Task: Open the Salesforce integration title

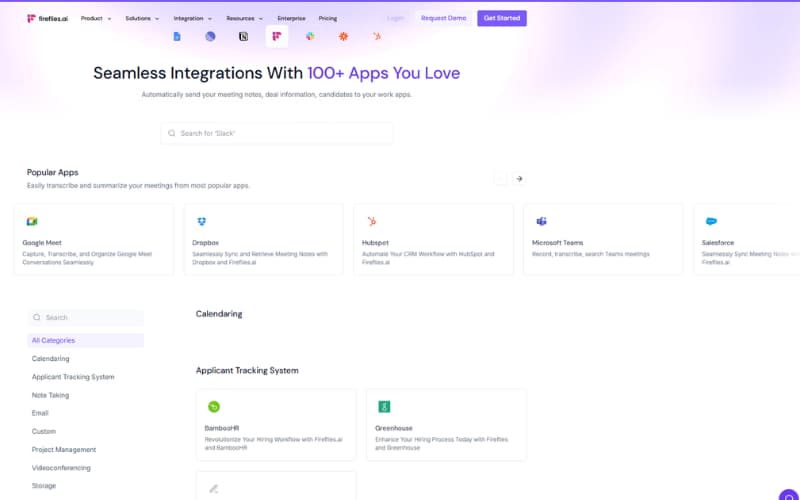Action: point(718,243)
